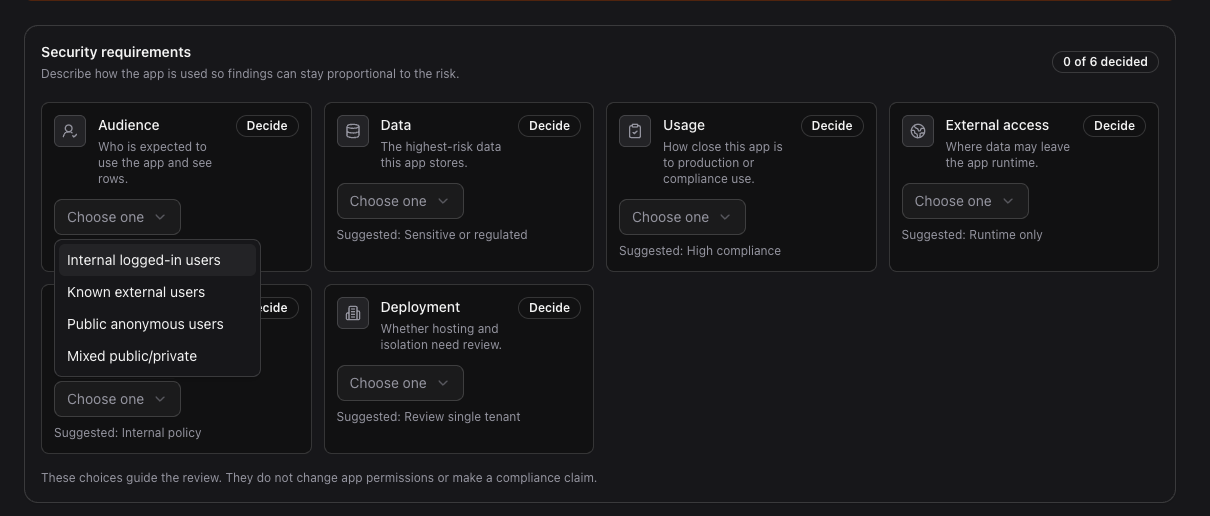Click the External access globe icon
The image size is (1210, 516).
[918, 131]
